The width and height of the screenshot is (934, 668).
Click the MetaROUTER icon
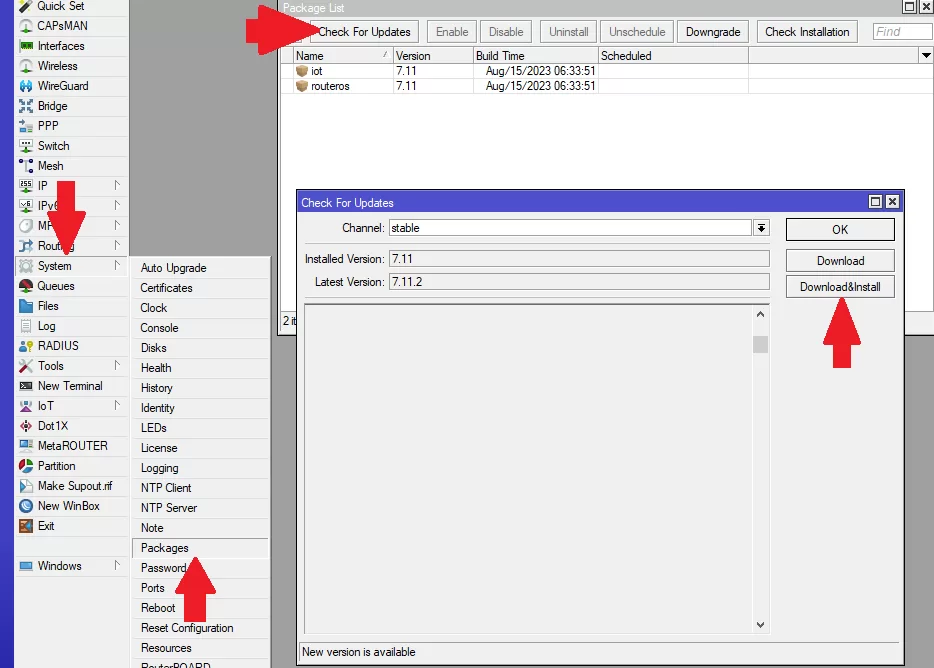(x=26, y=446)
